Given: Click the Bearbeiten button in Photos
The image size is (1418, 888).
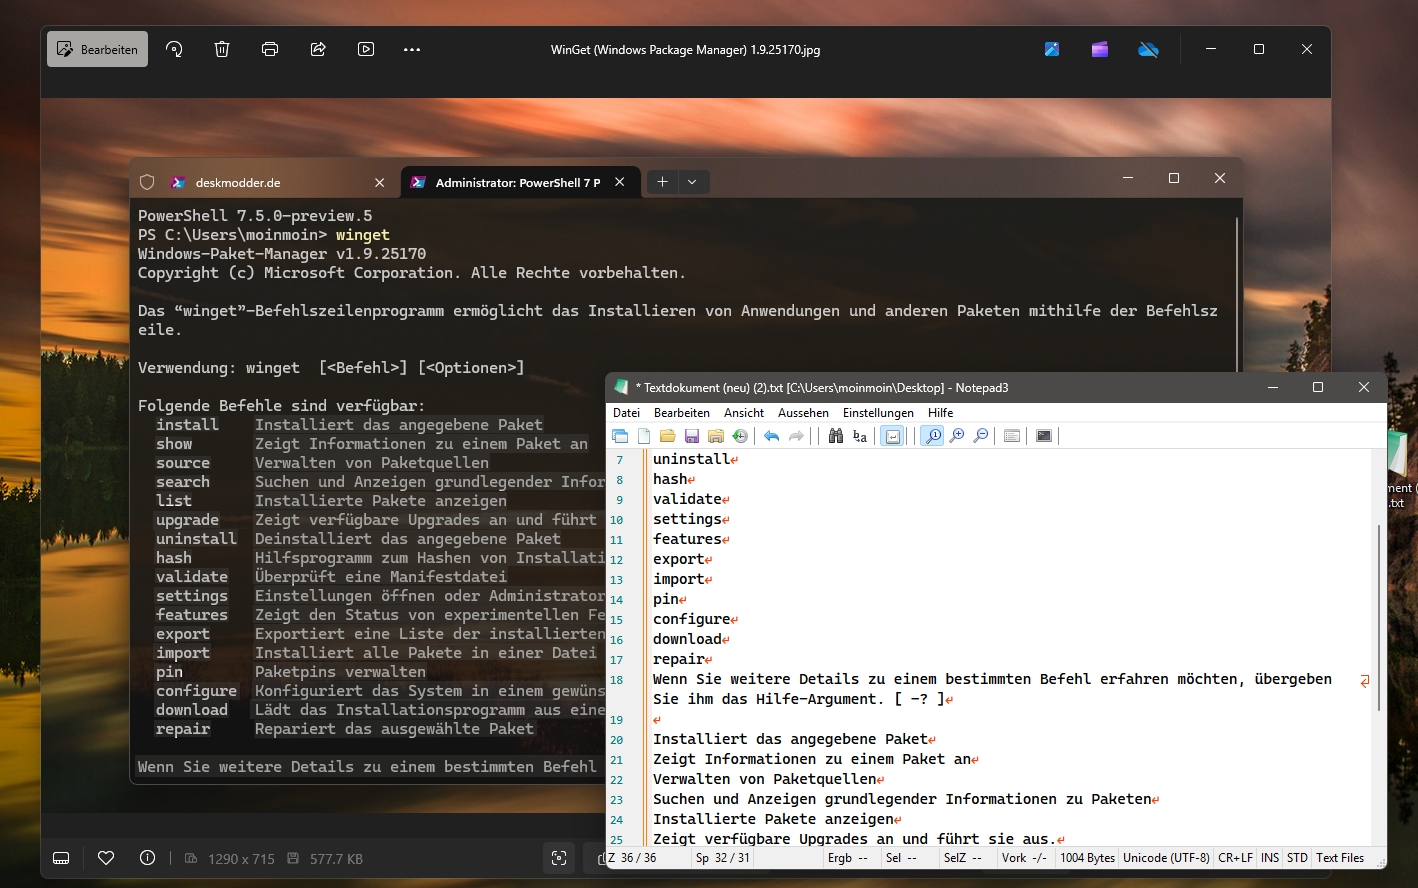Looking at the screenshot, I should 97,49.
